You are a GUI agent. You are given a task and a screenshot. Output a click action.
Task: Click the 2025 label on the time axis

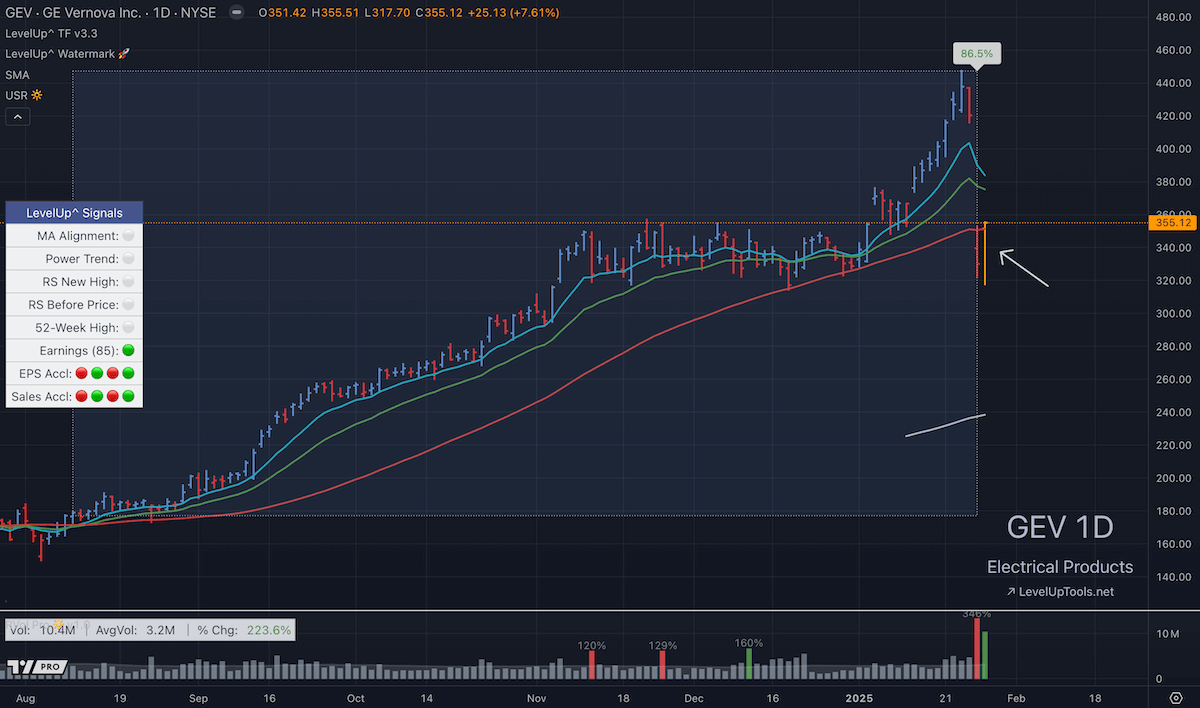click(x=860, y=698)
